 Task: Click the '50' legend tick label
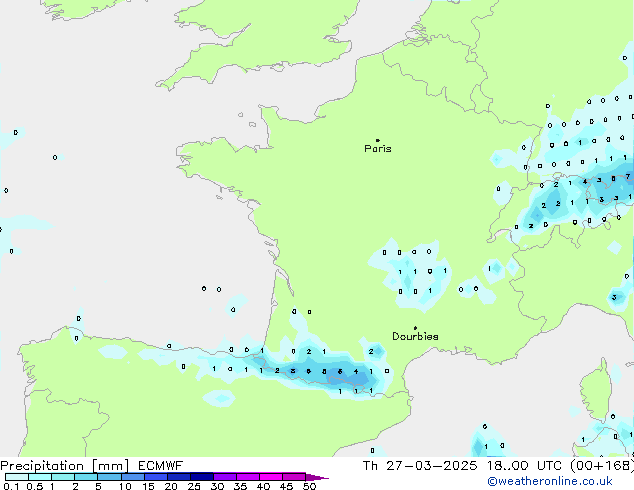click(x=309, y=486)
